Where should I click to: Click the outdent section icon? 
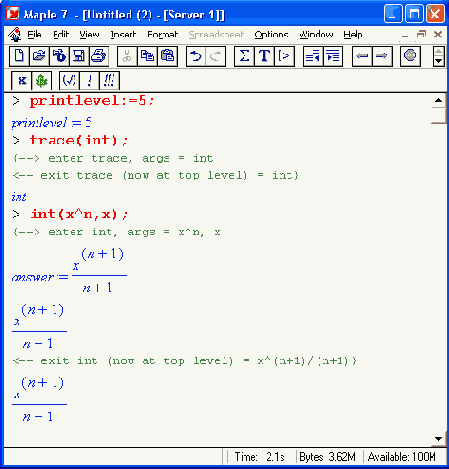tap(313, 56)
